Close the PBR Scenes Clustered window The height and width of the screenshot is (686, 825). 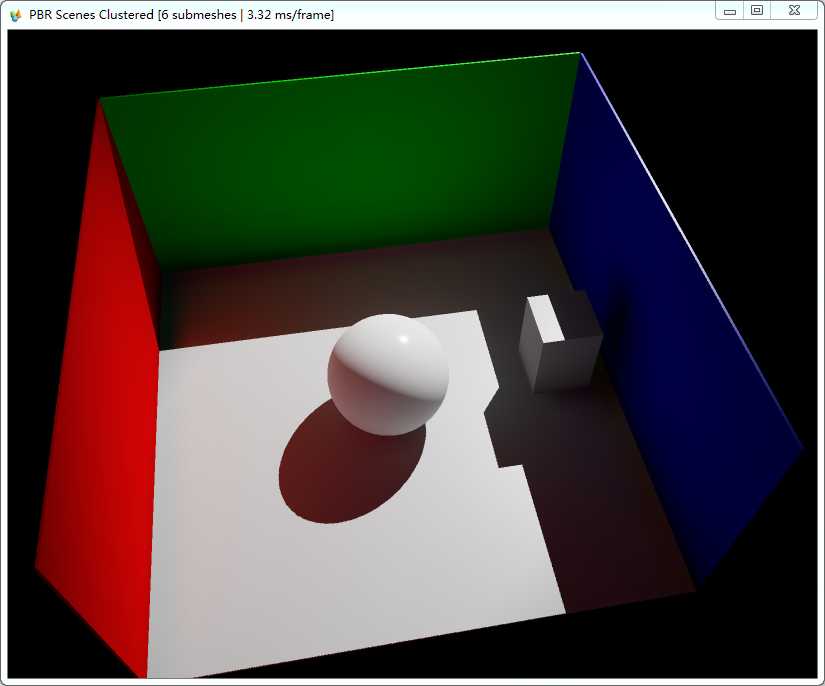pyautogui.click(x=794, y=11)
